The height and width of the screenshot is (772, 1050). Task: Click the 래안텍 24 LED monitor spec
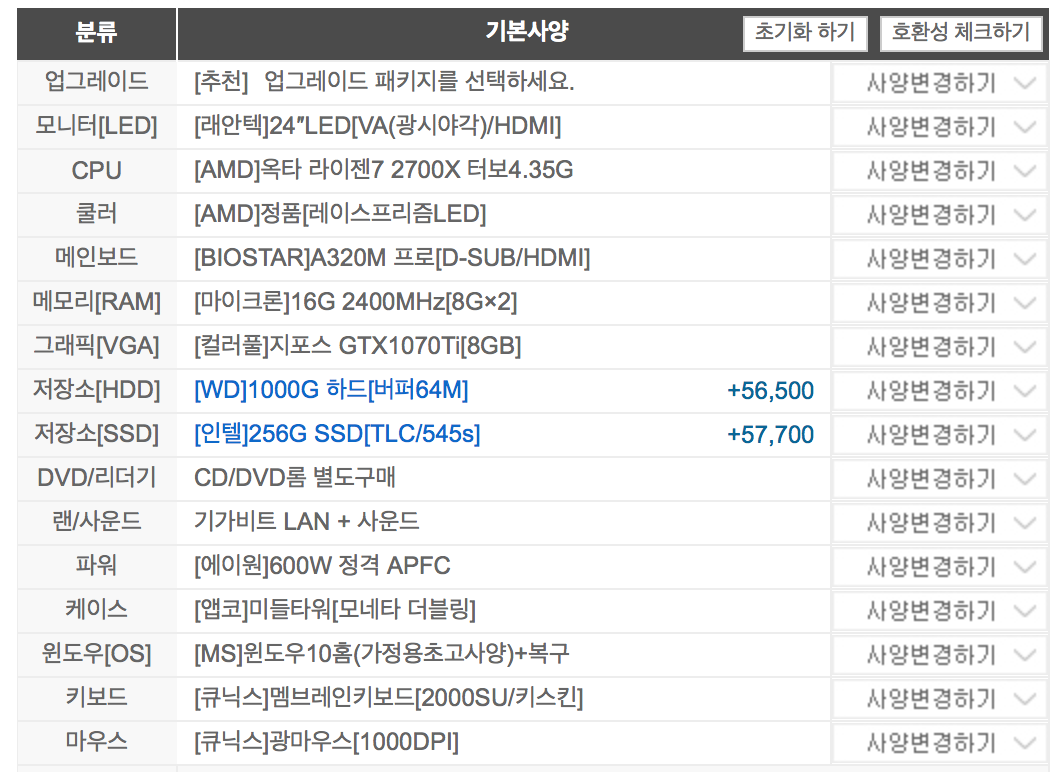click(378, 126)
